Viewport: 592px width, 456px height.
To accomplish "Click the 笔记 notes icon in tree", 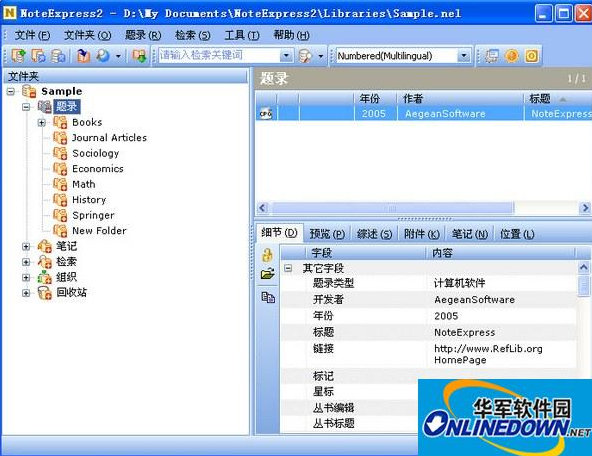I will (45, 246).
